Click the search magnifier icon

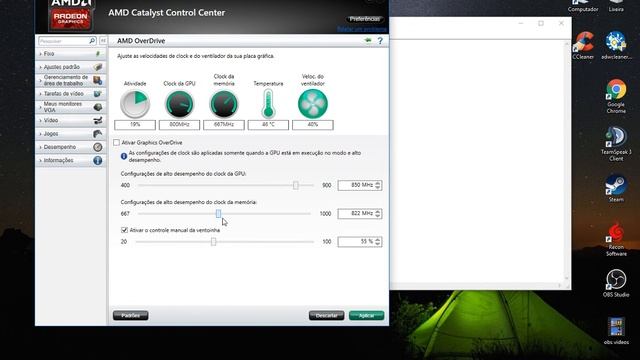point(92,40)
